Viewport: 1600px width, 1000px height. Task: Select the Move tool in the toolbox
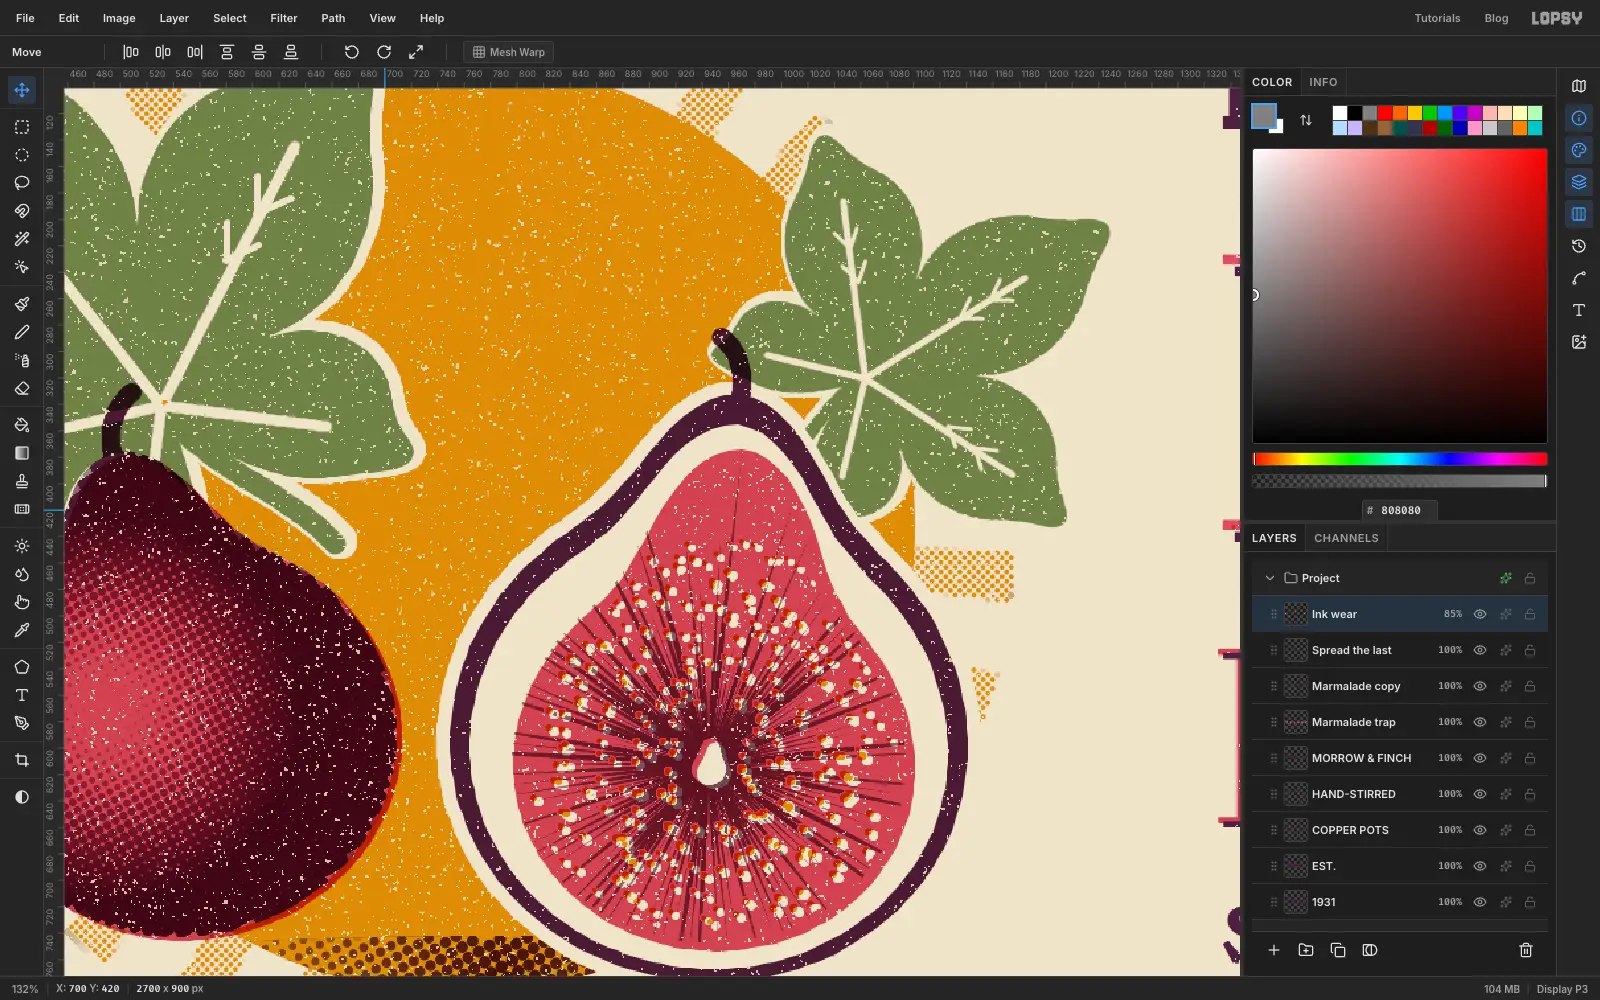(x=21, y=90)
